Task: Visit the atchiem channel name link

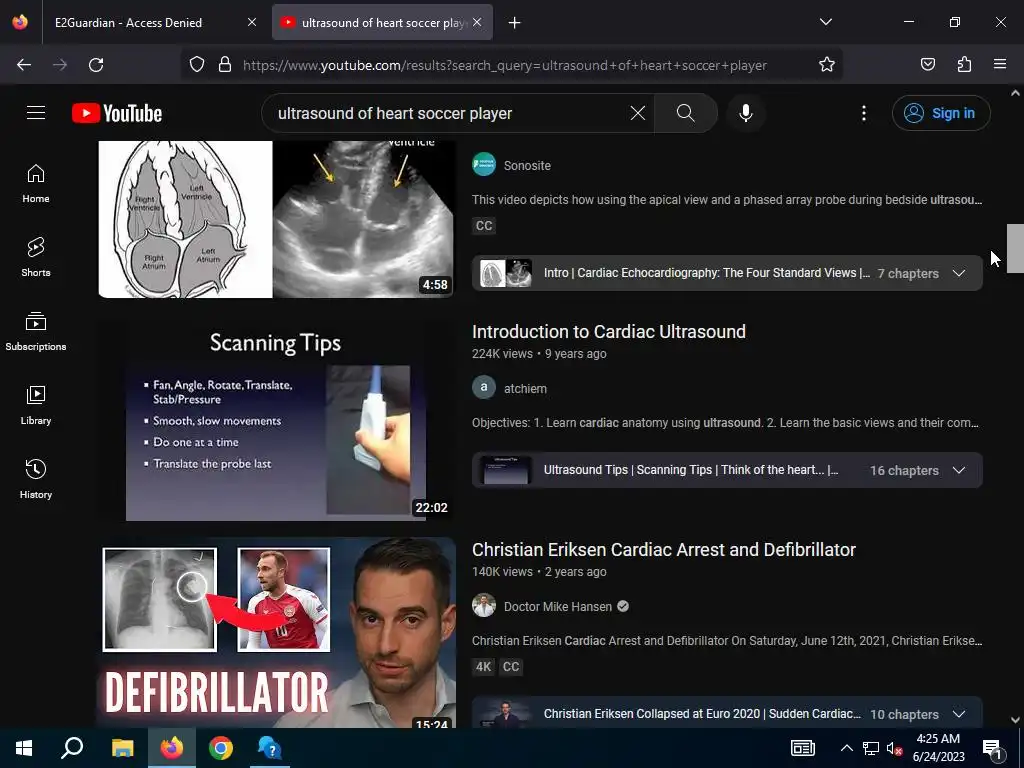Action: tap(525, 389)
